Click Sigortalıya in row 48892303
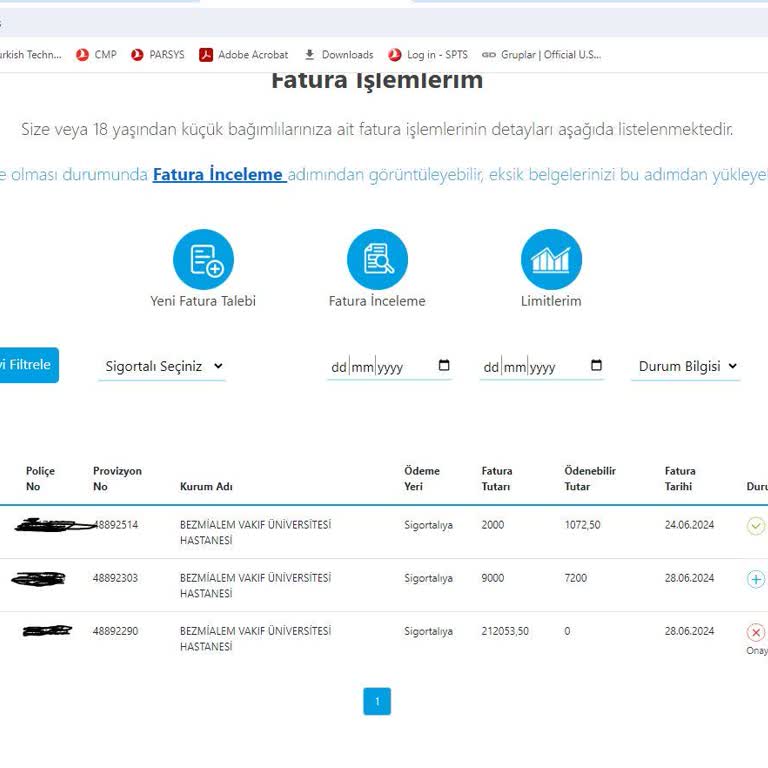 428,578
